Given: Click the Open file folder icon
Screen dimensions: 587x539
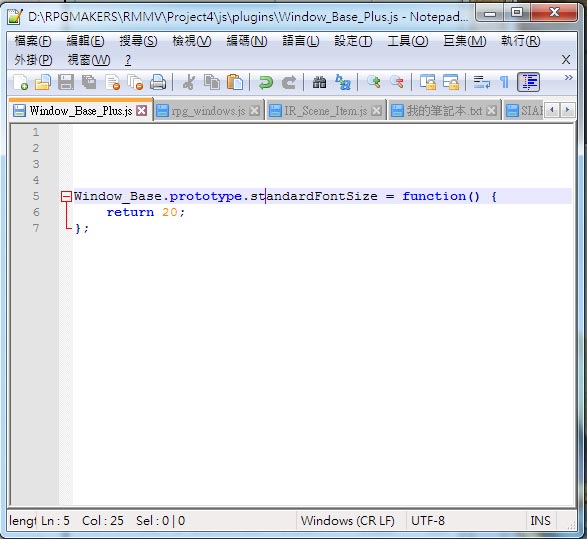Looking at the screenshot, I should click(x=43, y=82).
